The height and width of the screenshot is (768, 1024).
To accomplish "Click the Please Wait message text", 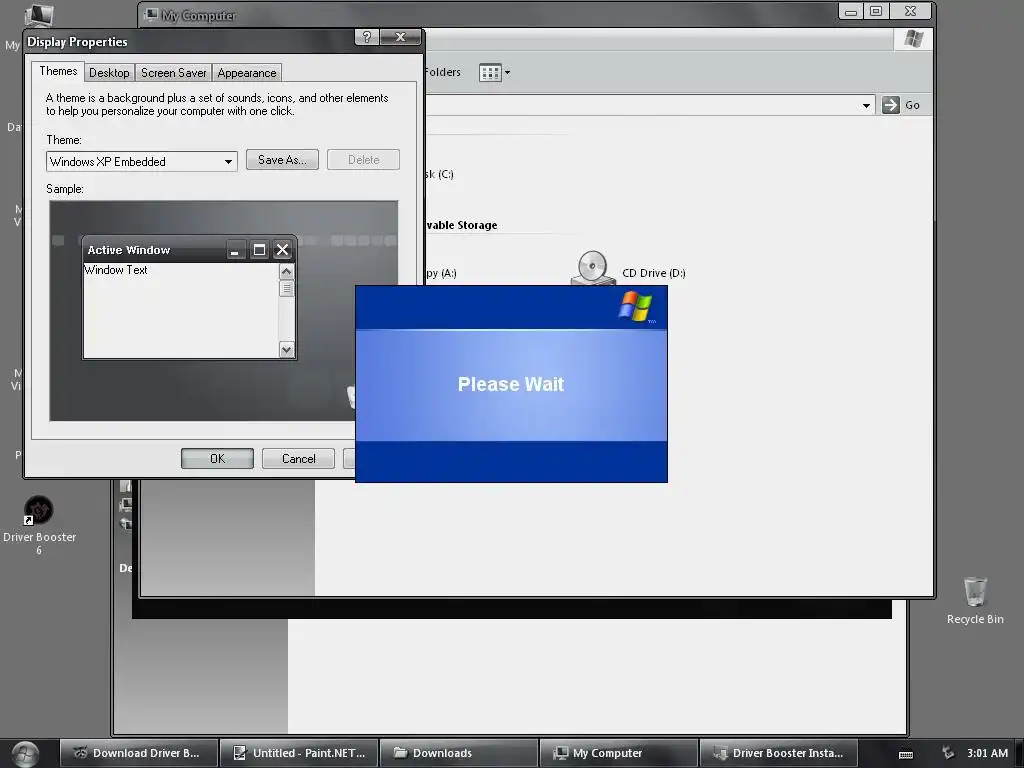I will 511,384.
